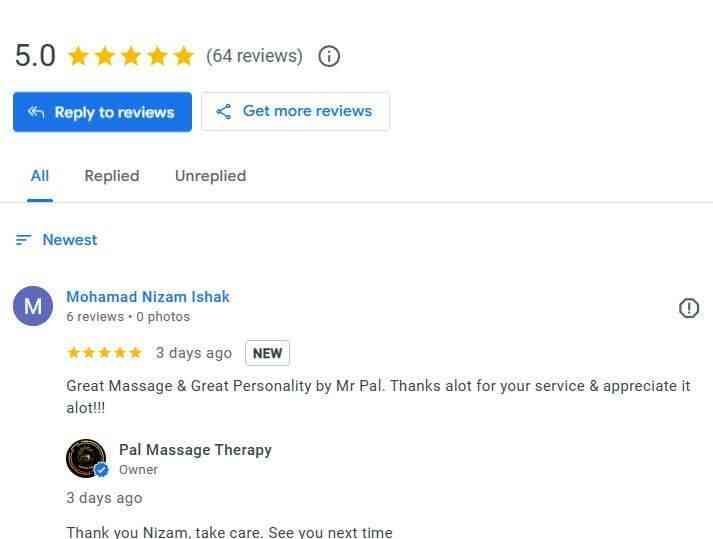The width and height of the screenshot is (713, 539).
Task: Flag Mohamad Nizam Ishak's review
Action: [x=688, y=308]
